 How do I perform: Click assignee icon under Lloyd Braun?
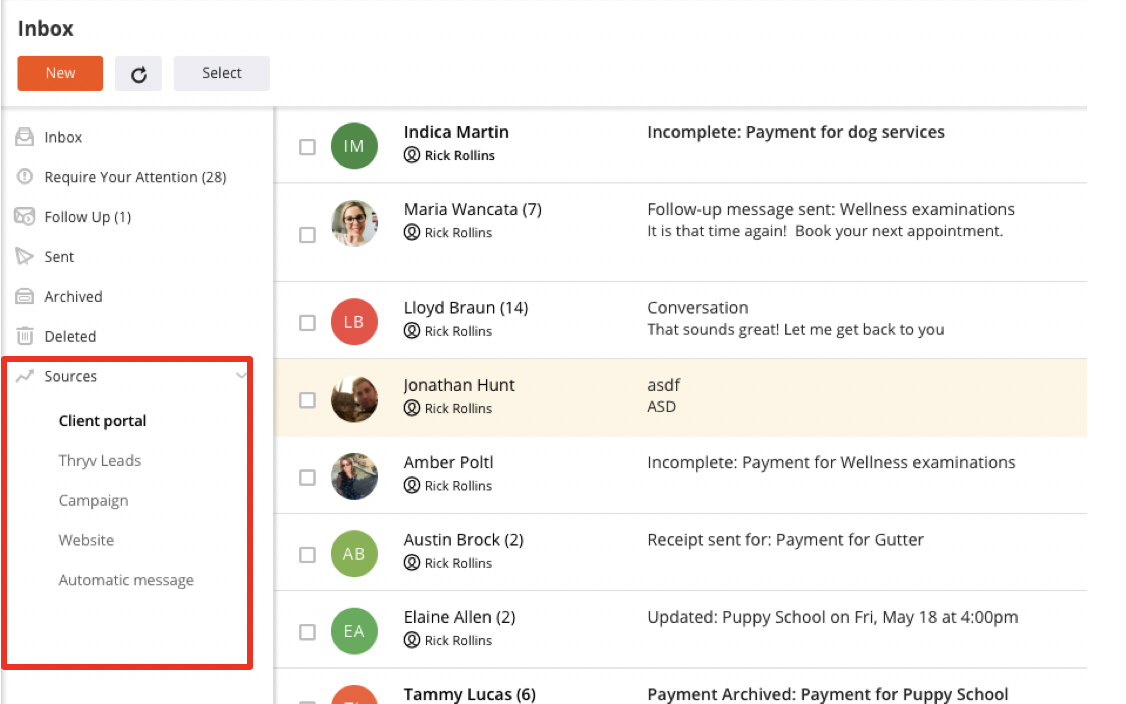coord(411,331)
